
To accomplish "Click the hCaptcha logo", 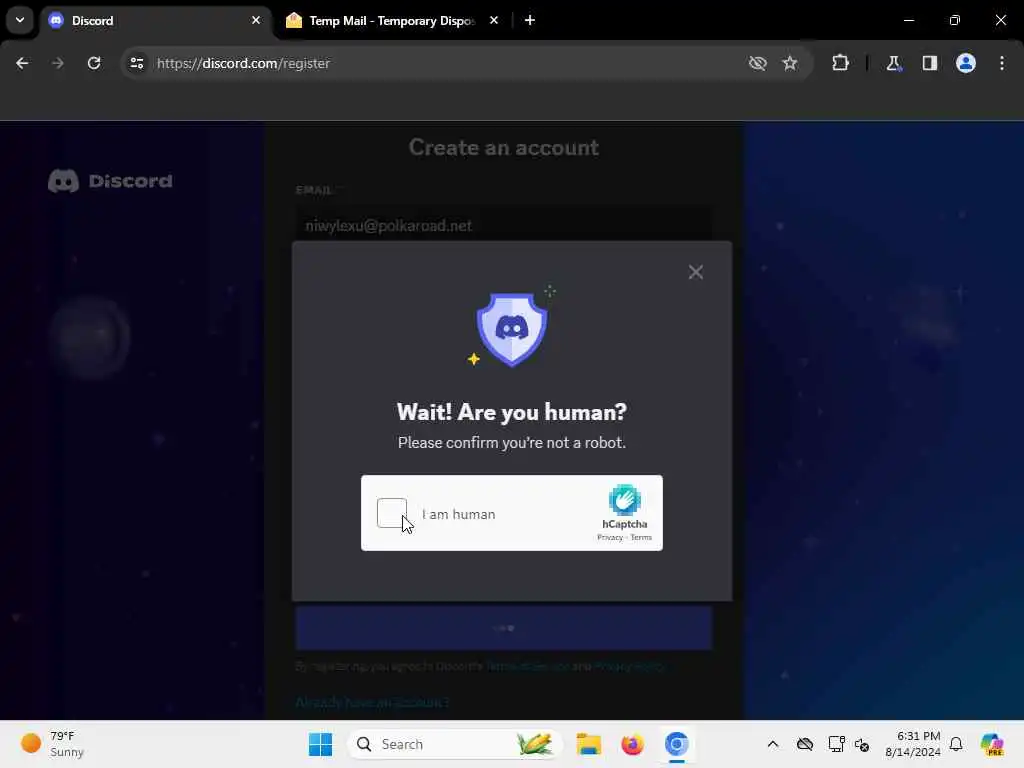I will click(x=624, y=500).
